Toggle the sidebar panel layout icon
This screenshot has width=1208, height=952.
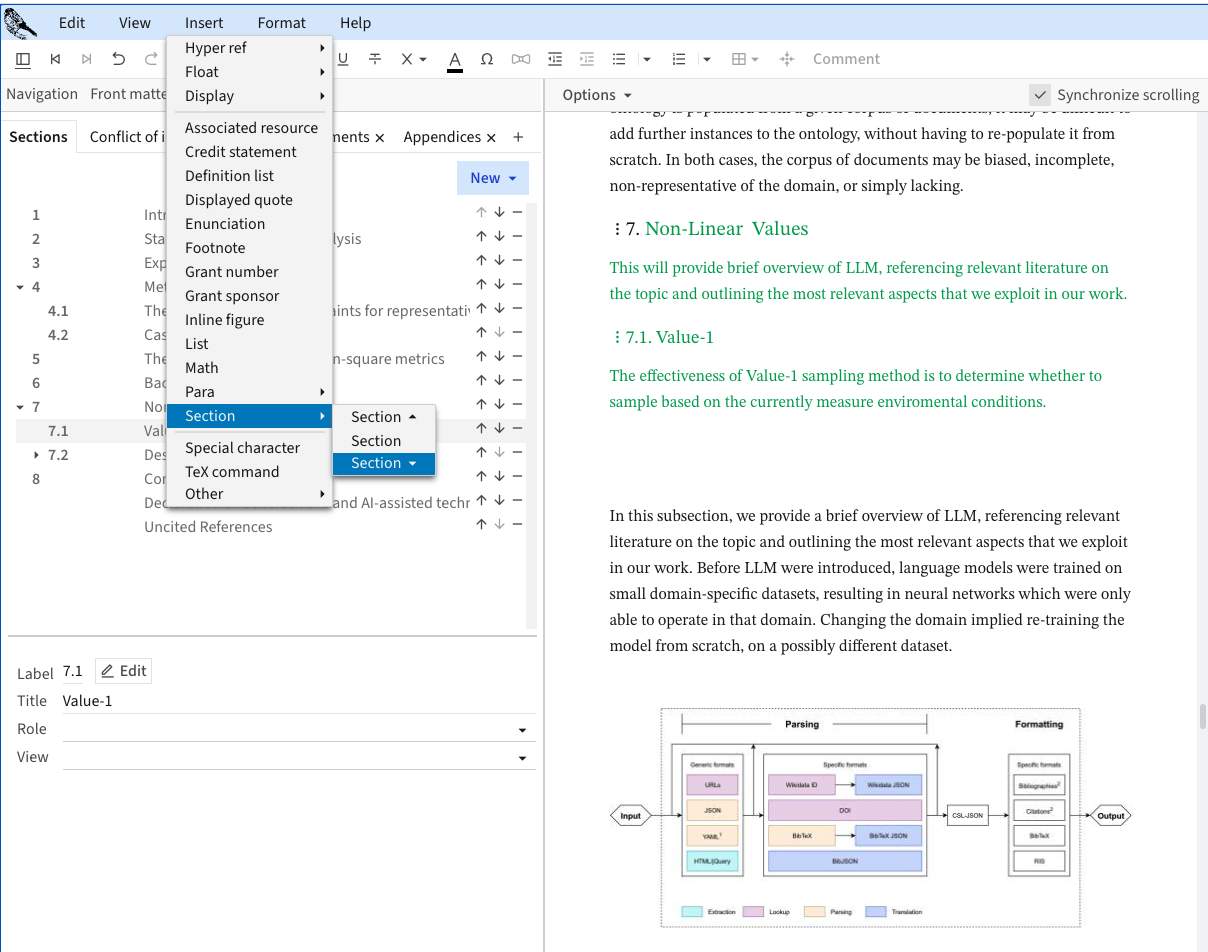pos(23,59)
